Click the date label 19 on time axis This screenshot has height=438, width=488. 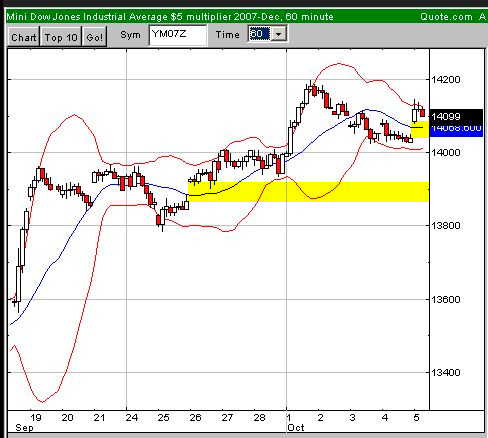point(36,418)
